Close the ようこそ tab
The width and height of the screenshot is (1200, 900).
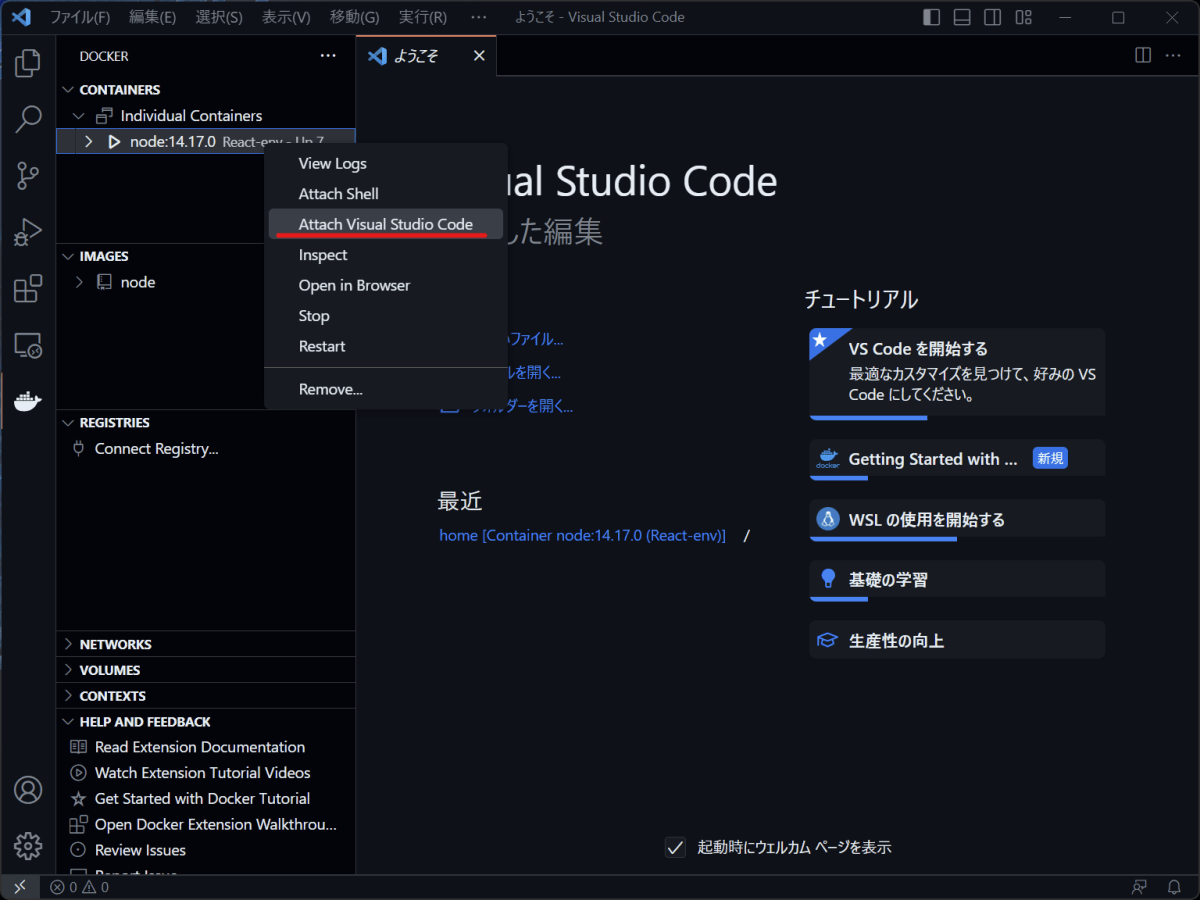[x=479, y=56]
